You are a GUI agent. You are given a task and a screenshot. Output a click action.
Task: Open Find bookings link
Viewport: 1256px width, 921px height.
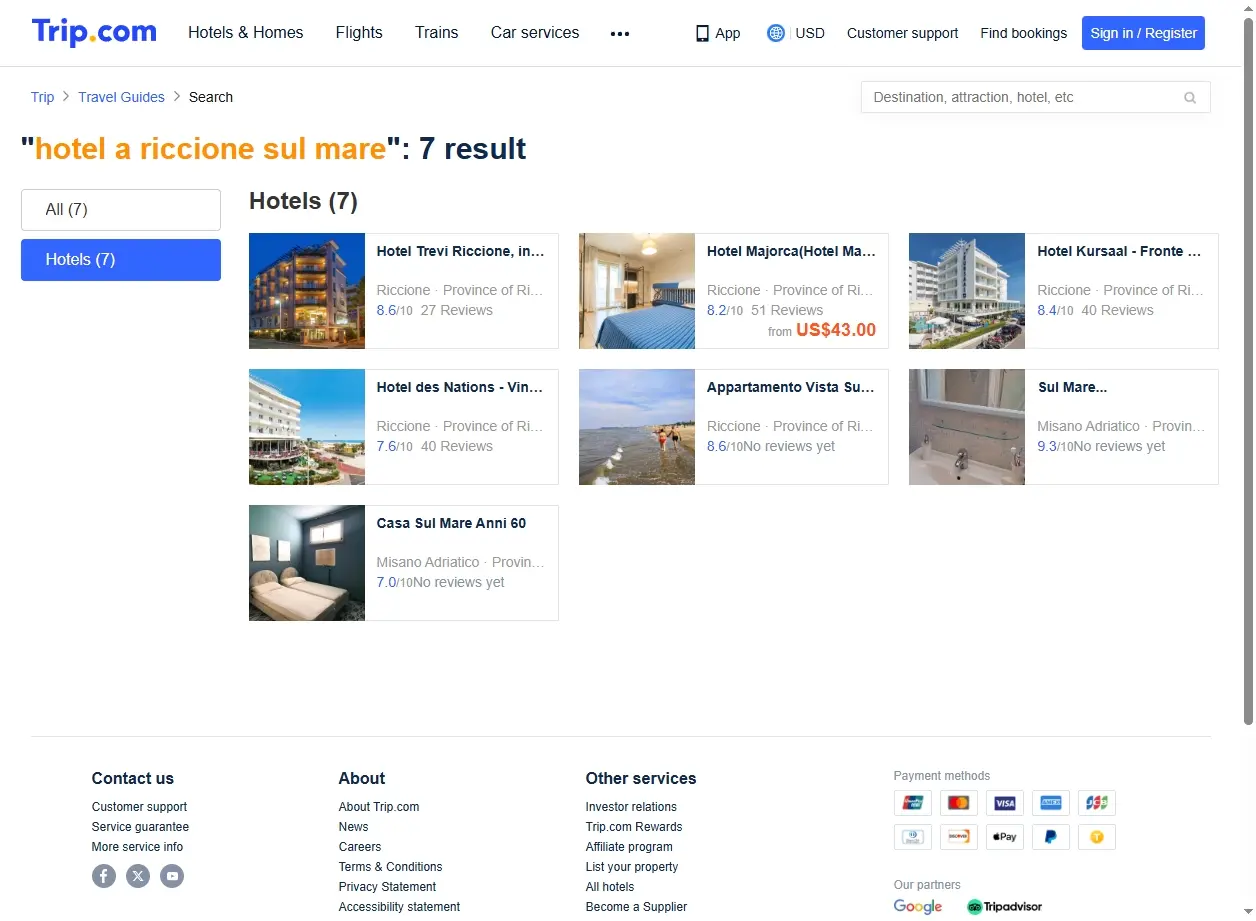pyautogui.click(x=1023, y=33)
